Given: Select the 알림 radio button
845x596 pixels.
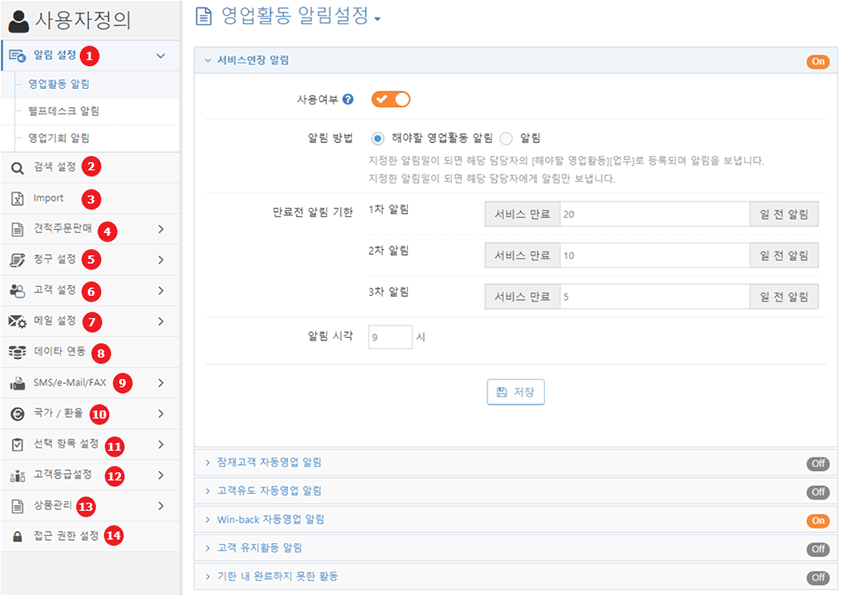Looking at the screenshot, I should (506, 138).
